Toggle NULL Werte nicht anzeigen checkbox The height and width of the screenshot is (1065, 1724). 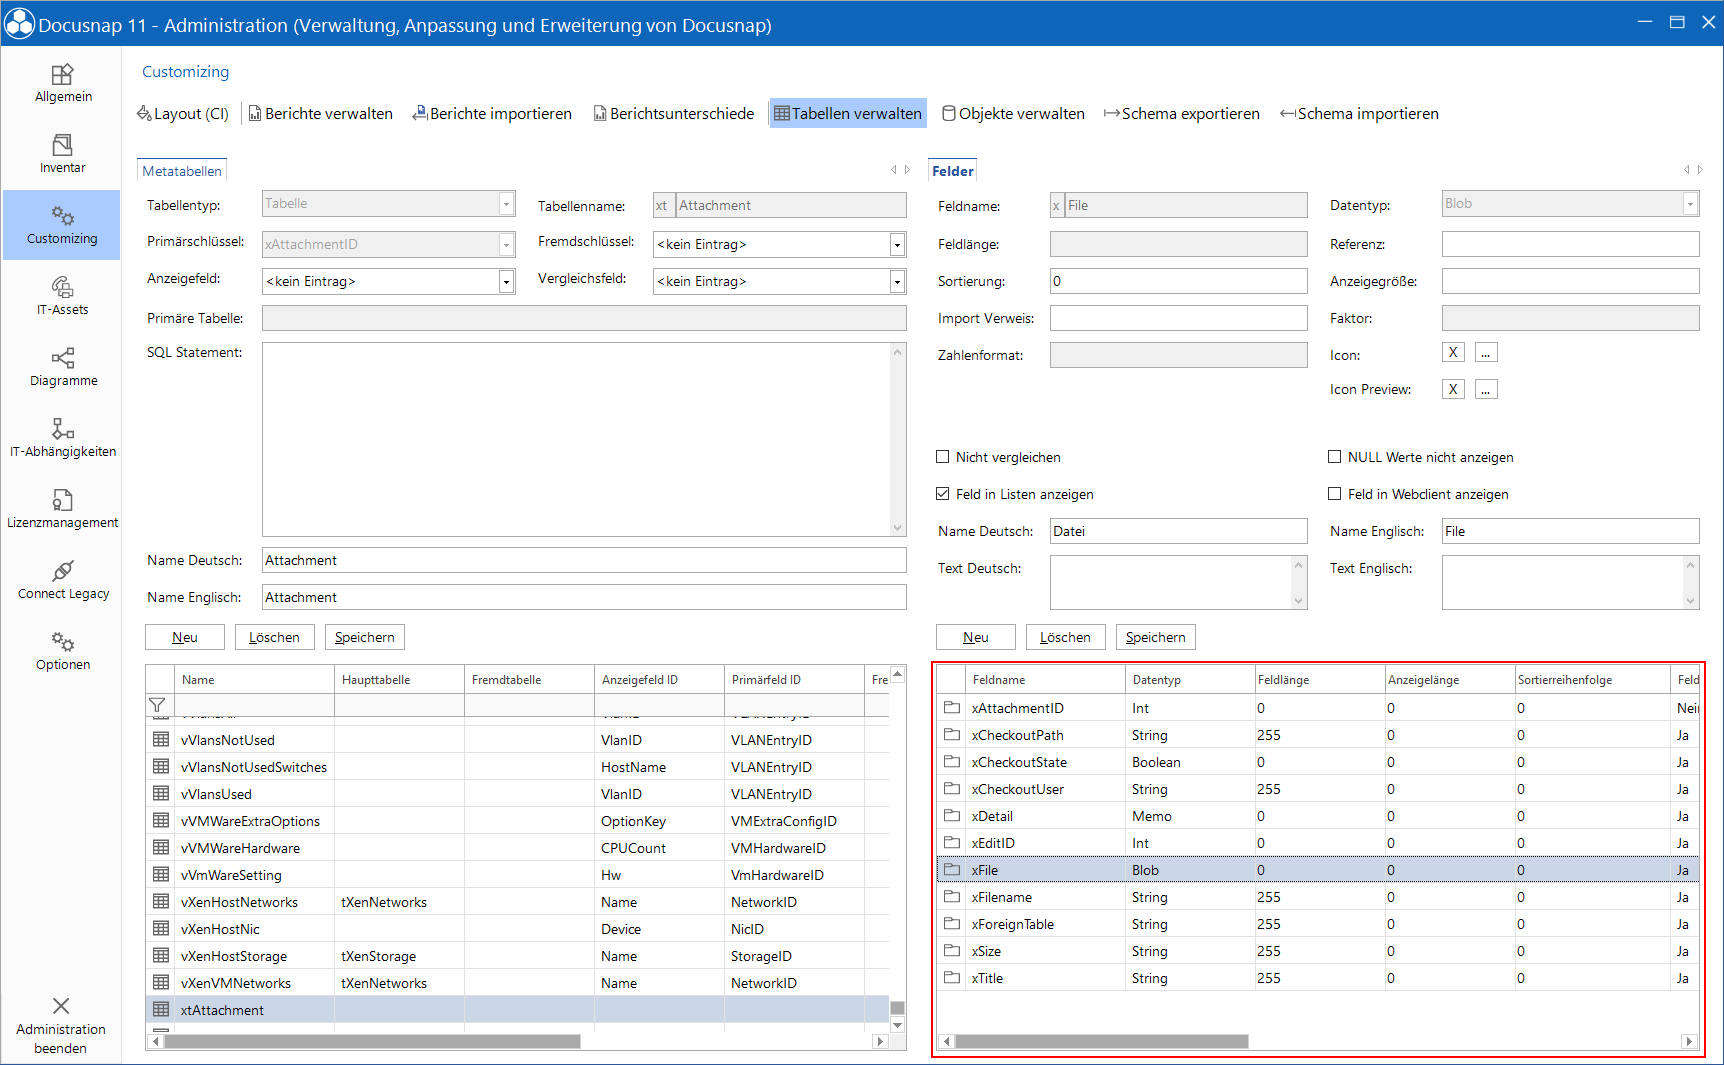pyautogui.click(x=1334, y=457)
